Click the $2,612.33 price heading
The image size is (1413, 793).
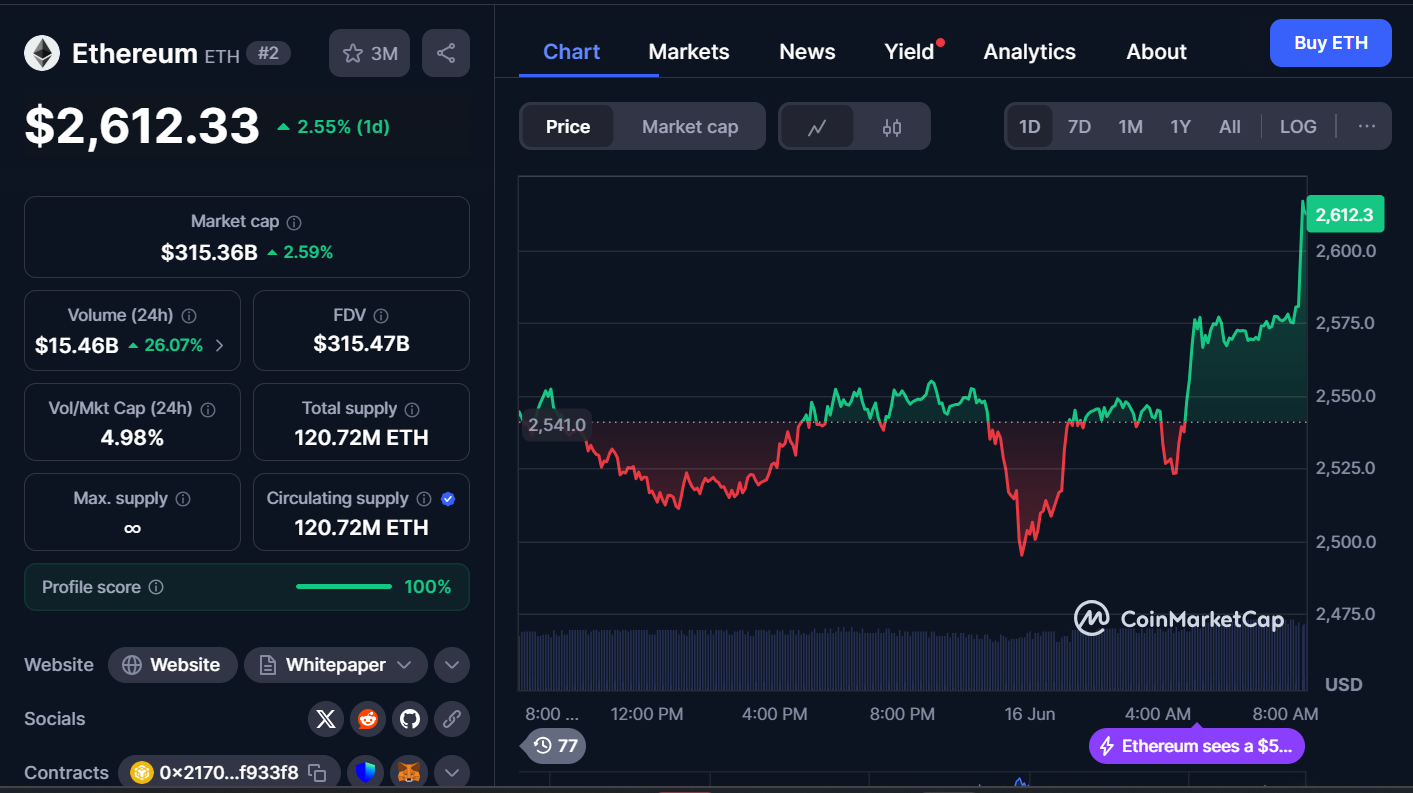(x=142, y=126)
